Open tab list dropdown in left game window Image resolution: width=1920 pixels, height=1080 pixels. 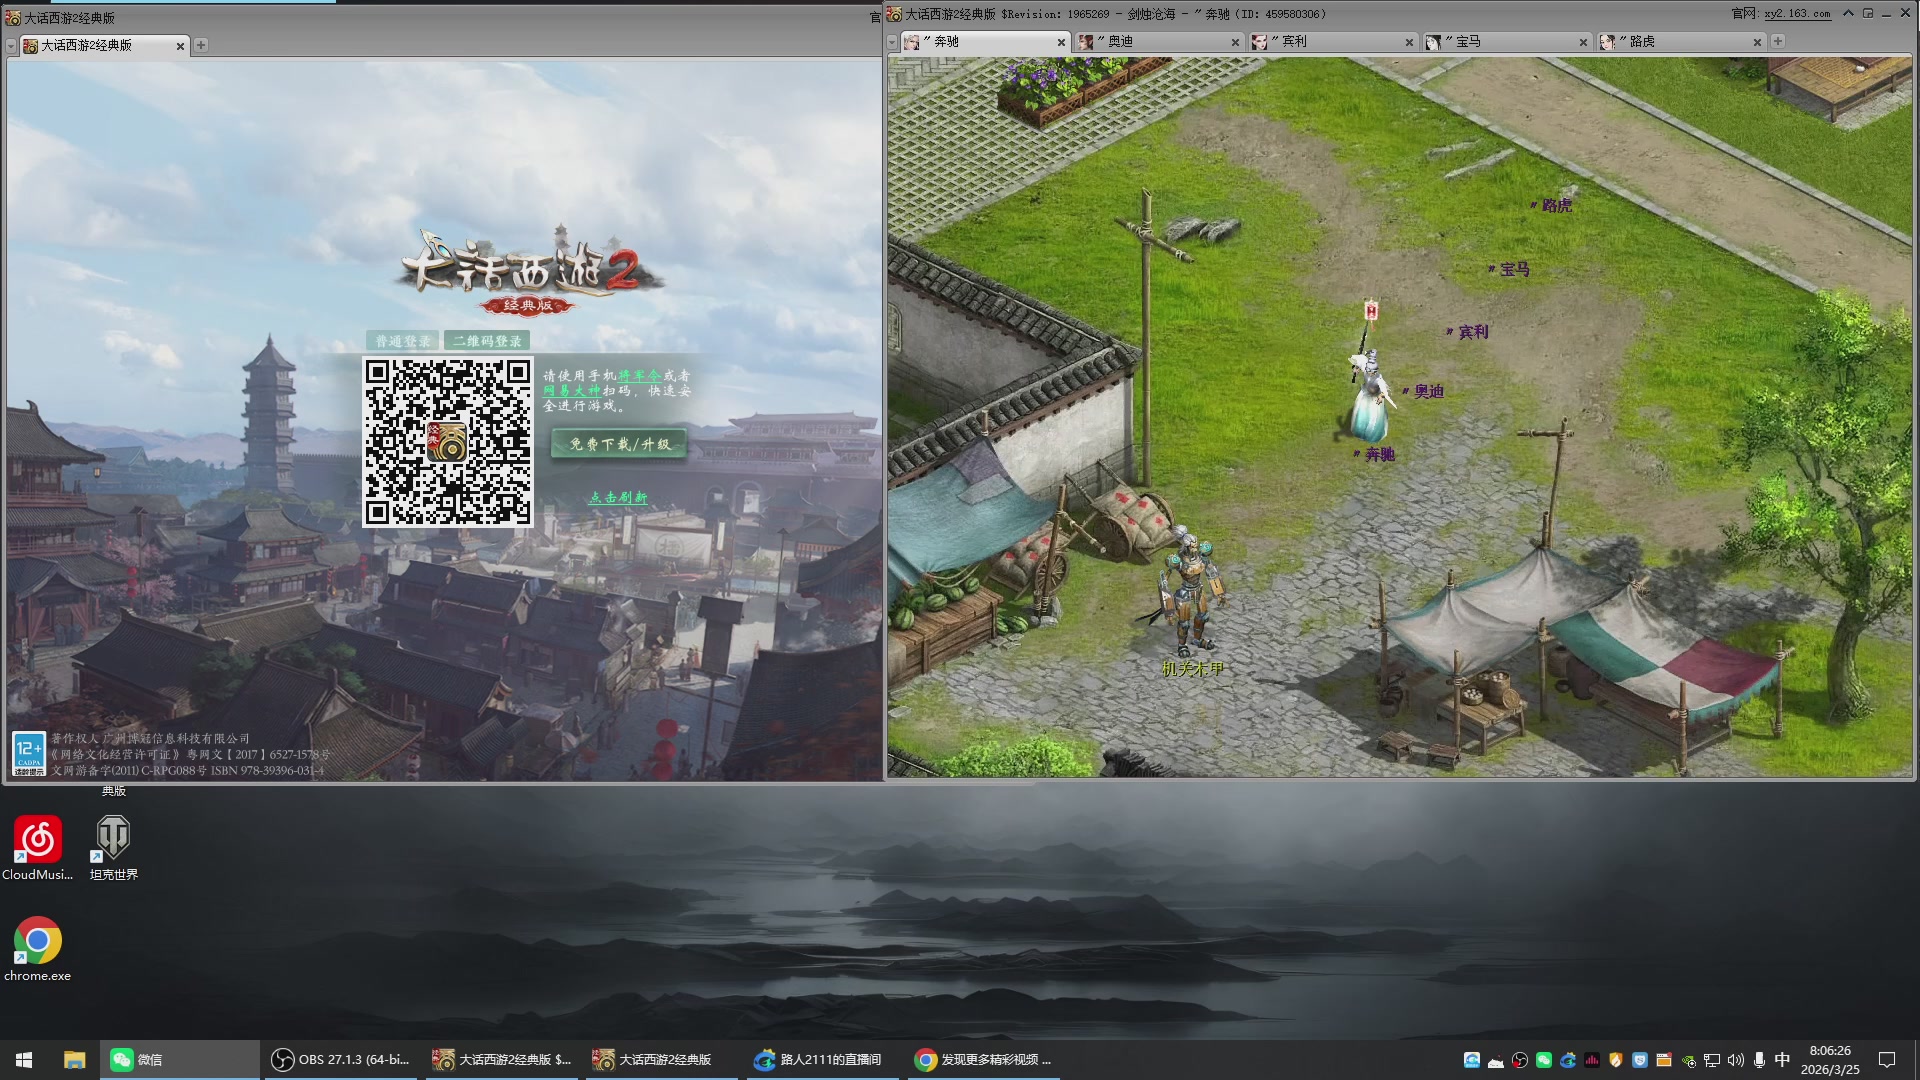click(11, 46)
